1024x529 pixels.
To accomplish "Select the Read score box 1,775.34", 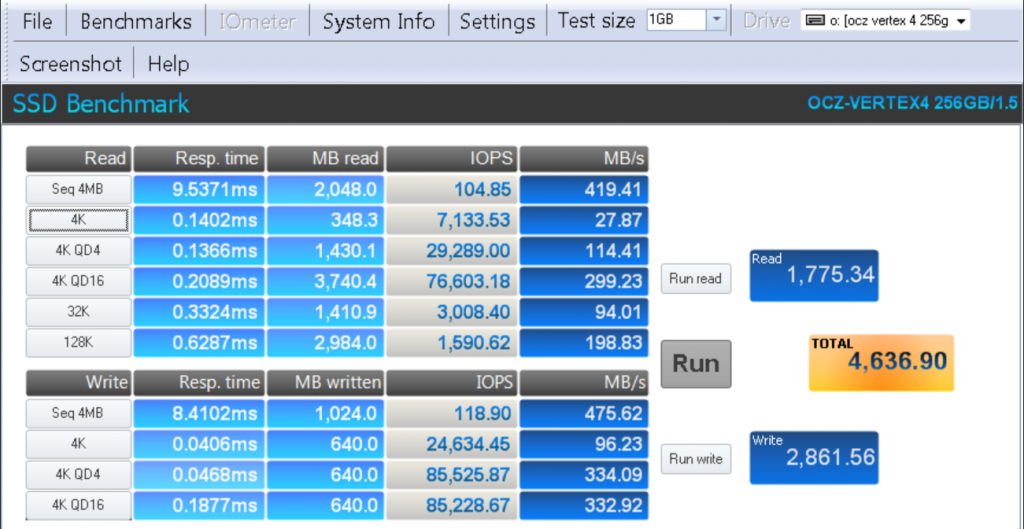I will coord(814,276).
